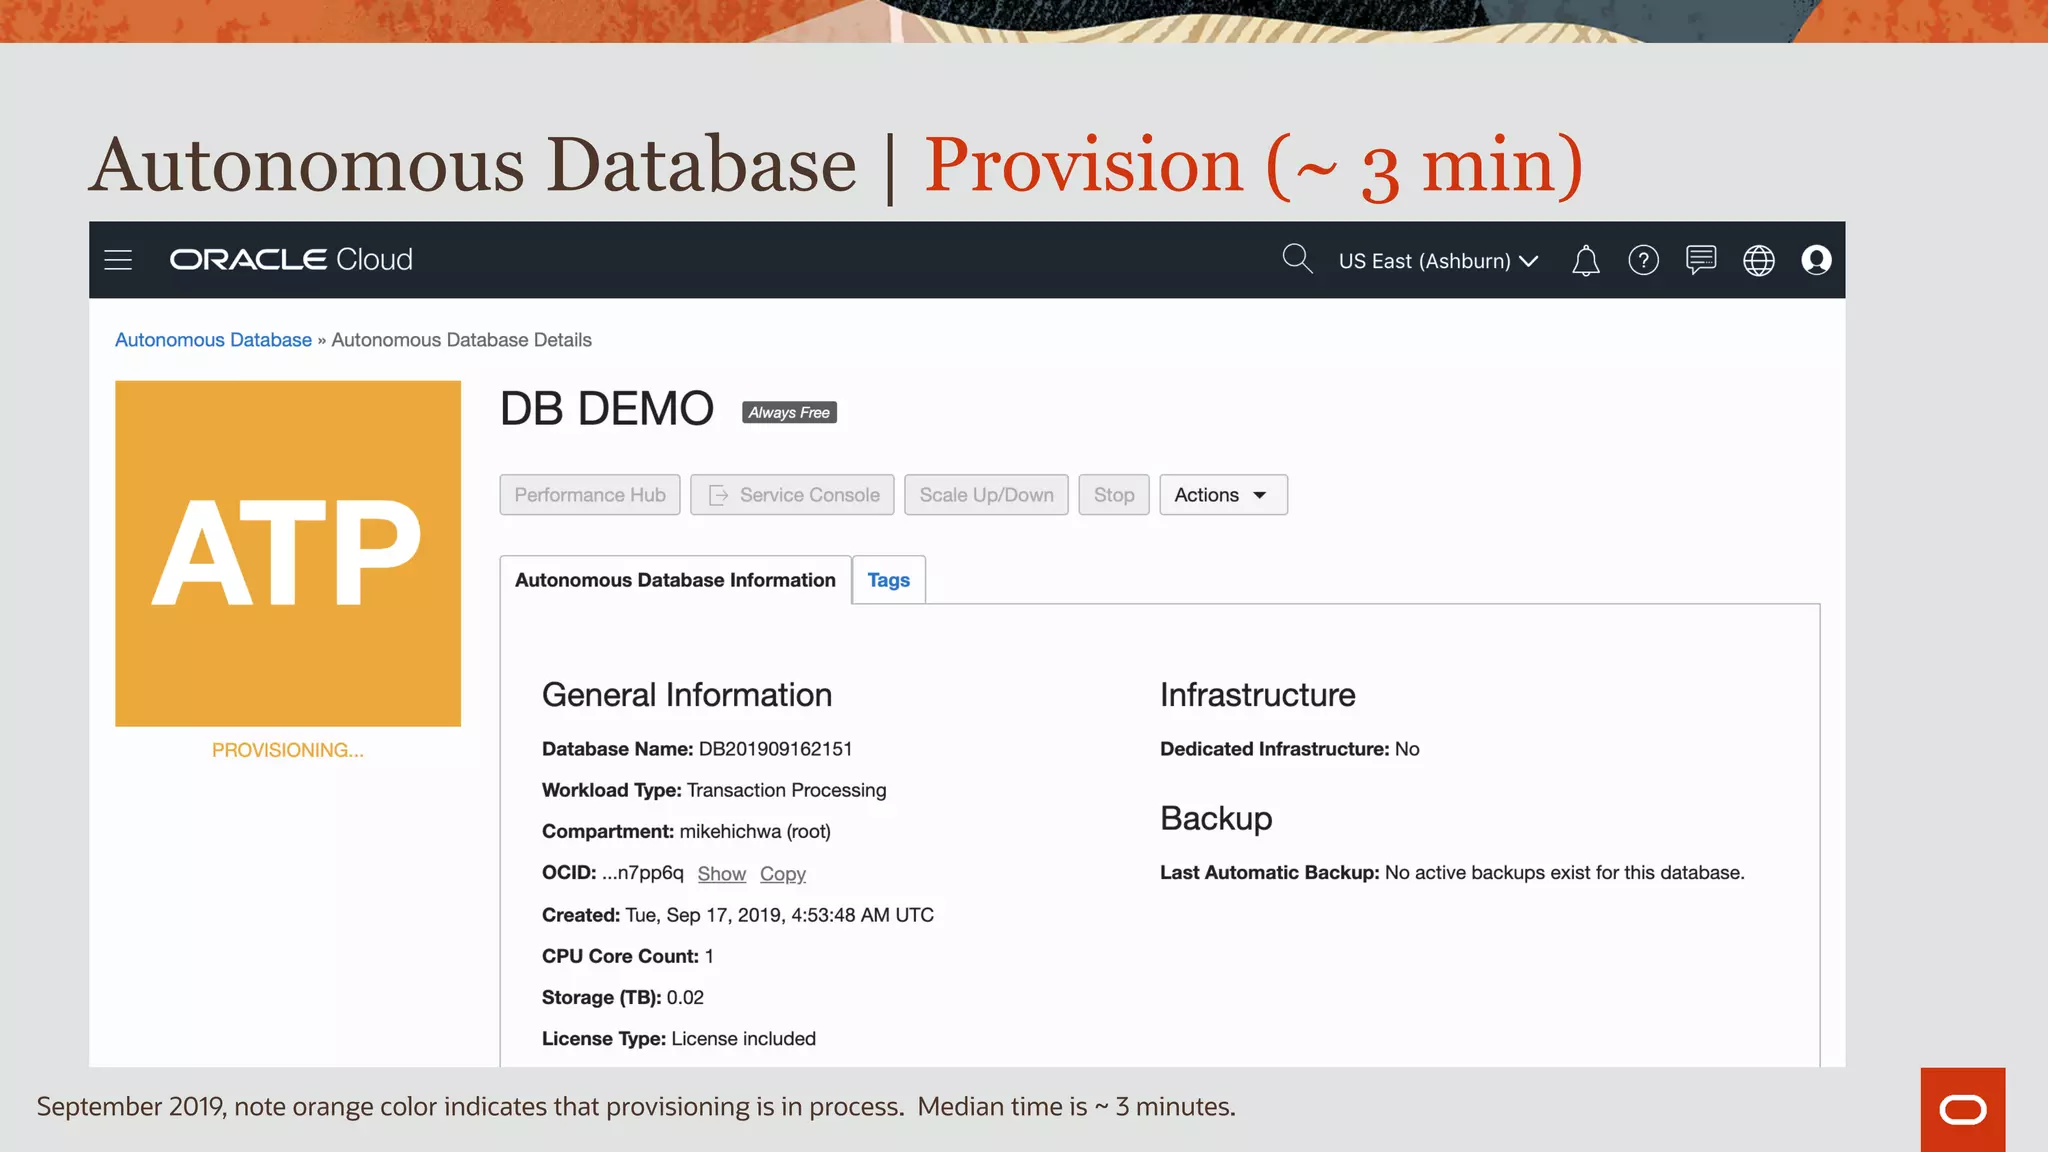Screen dimensions: 2048x1152
Task: Click the compartment value mikehichwa (root)
Action: tap(755, 832)
